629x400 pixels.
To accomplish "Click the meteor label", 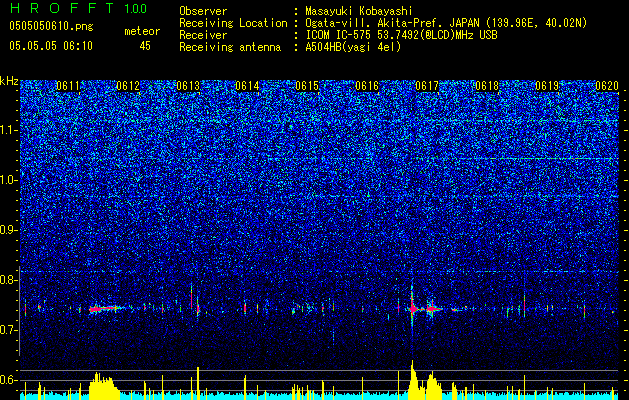I will pos(142,31).
